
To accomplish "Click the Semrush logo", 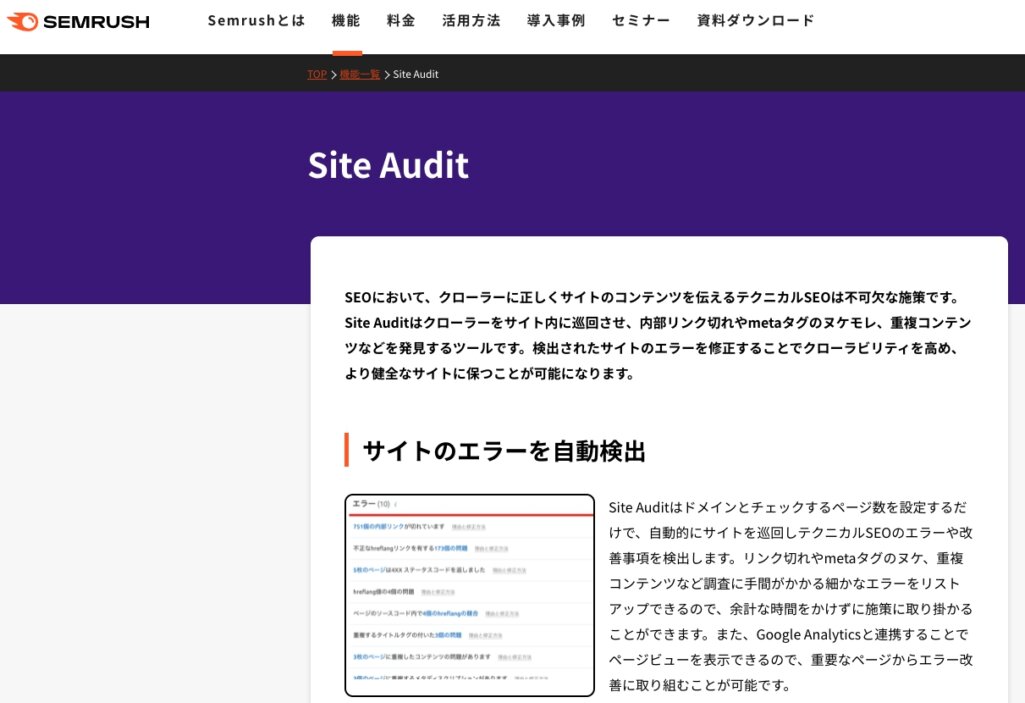I will 79,20.
